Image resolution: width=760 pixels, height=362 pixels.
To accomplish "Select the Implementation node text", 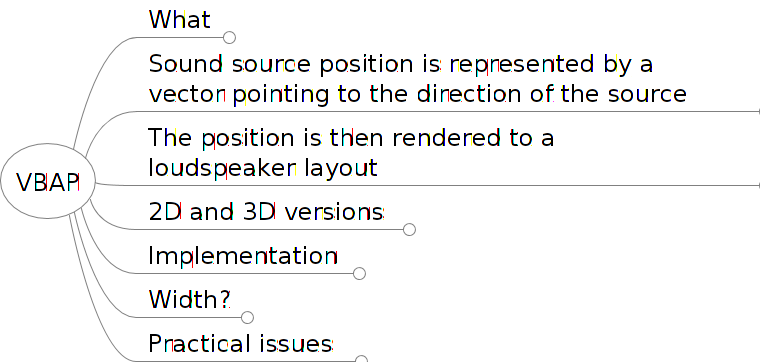I will pyautogui.click(x=242, y=256).
